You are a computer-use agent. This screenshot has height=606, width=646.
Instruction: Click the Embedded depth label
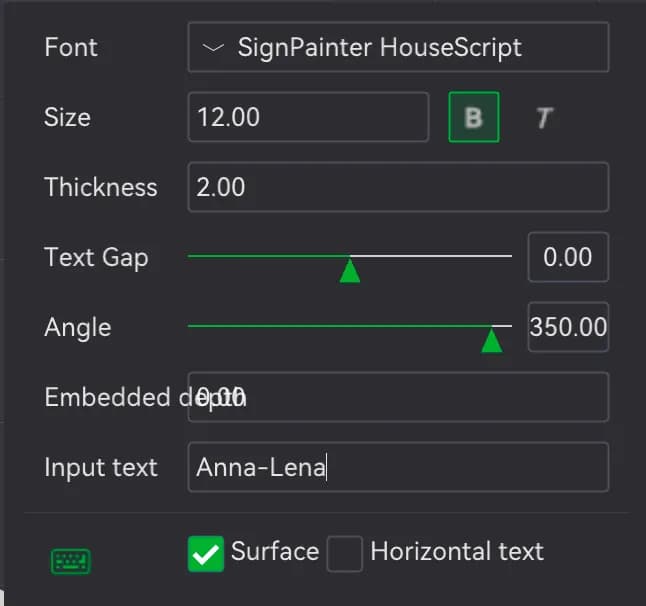point(145,397)
